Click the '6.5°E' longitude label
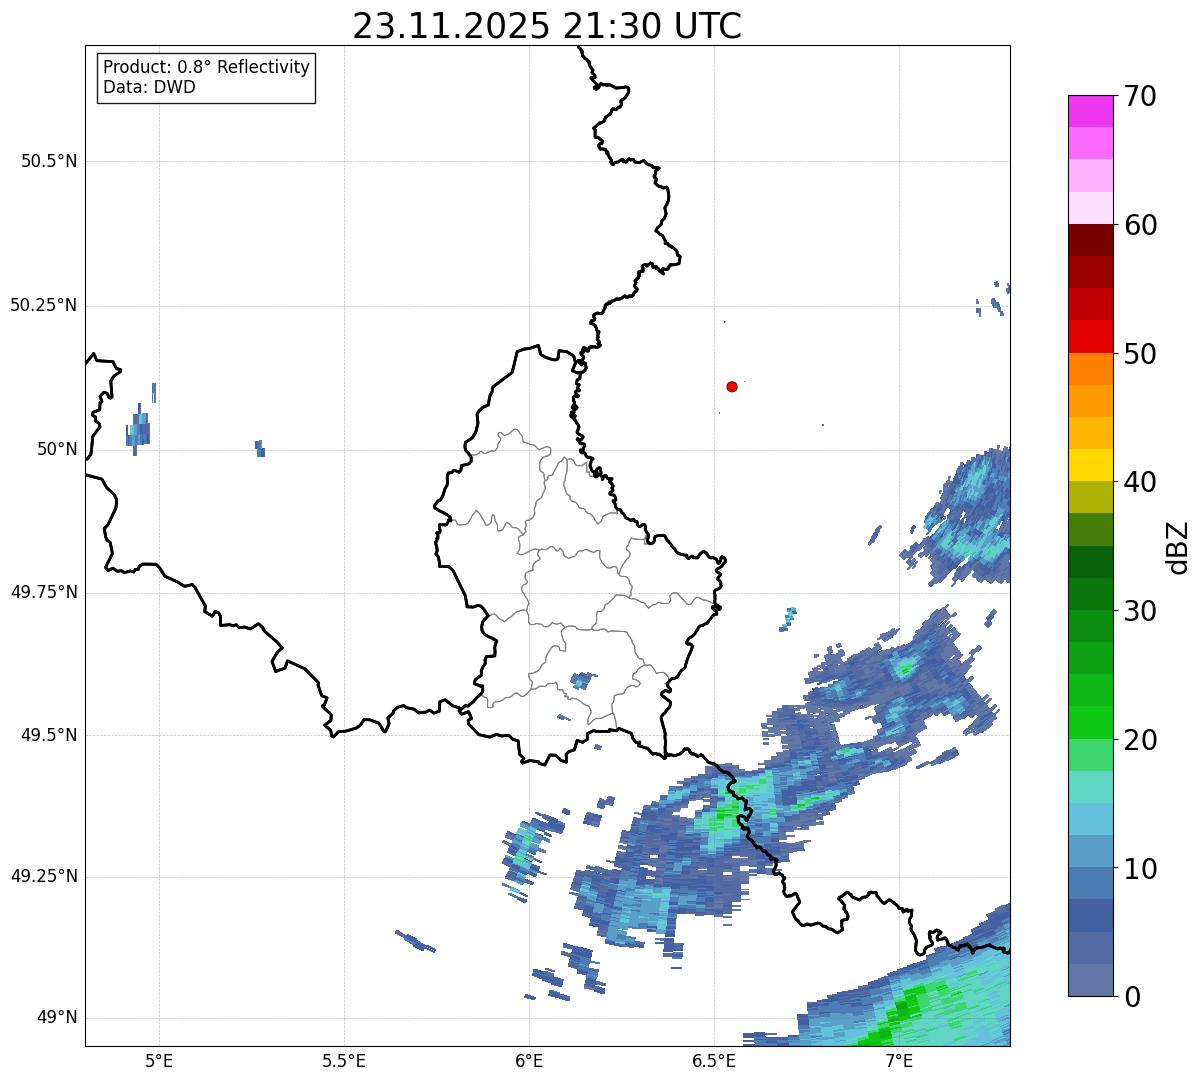 tap(714, 1060)
